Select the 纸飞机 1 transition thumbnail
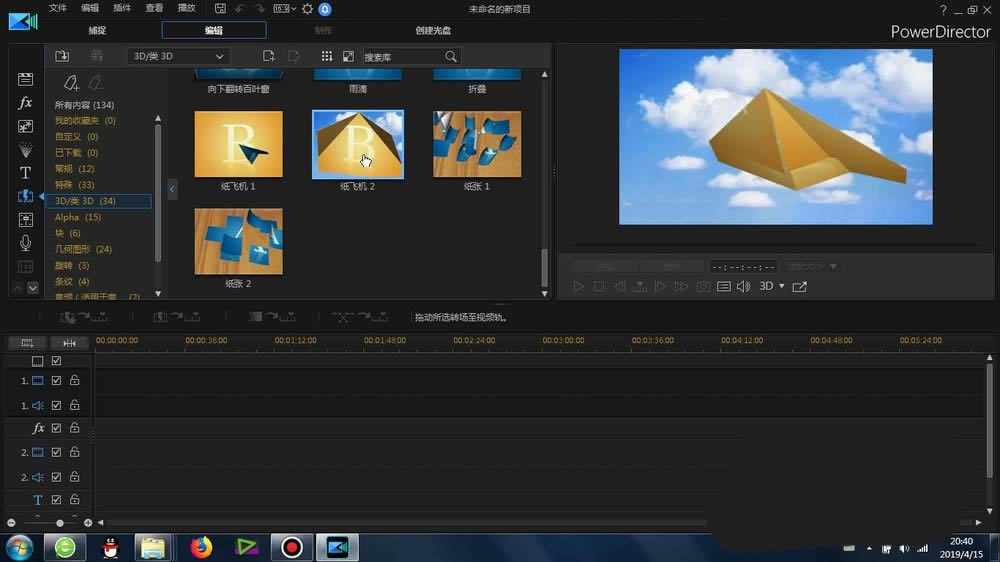The image size is (1000, 562). click(238, 145)
